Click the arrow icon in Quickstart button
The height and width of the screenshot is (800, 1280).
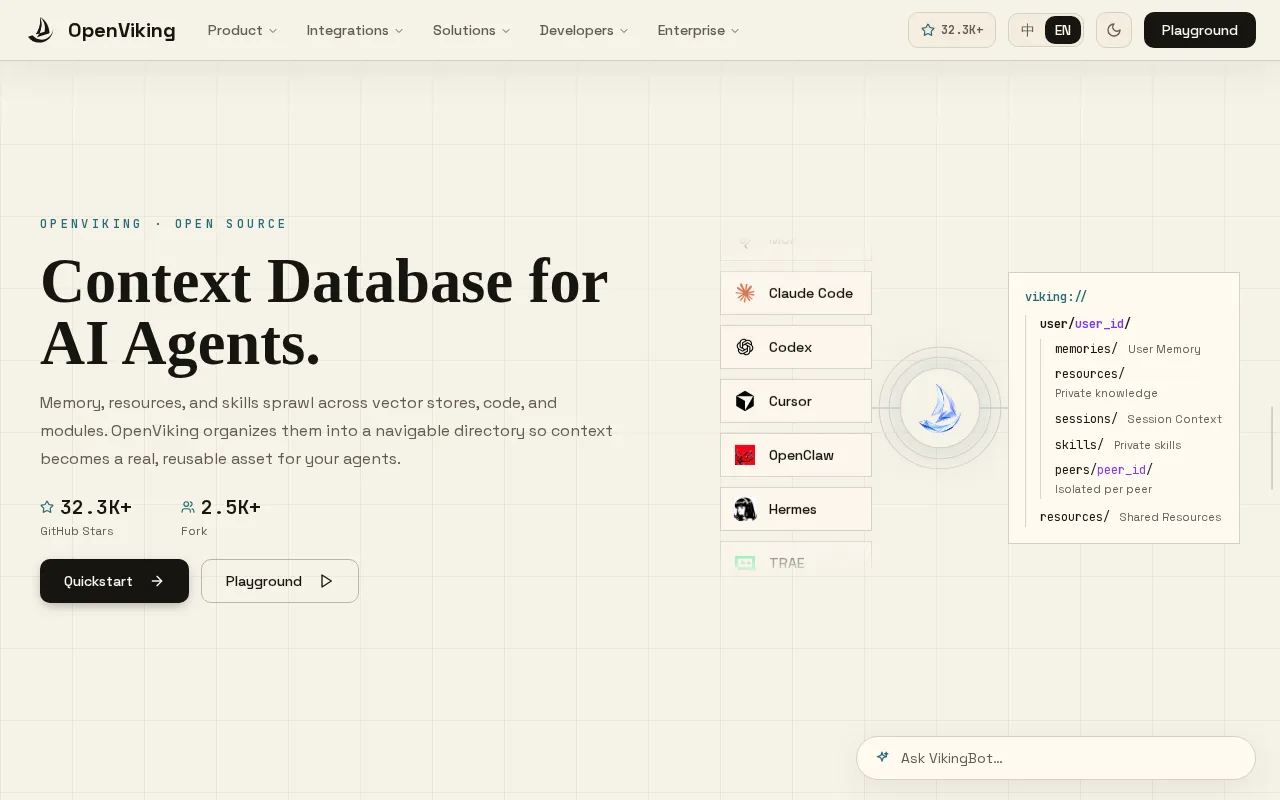coord(157,581)
